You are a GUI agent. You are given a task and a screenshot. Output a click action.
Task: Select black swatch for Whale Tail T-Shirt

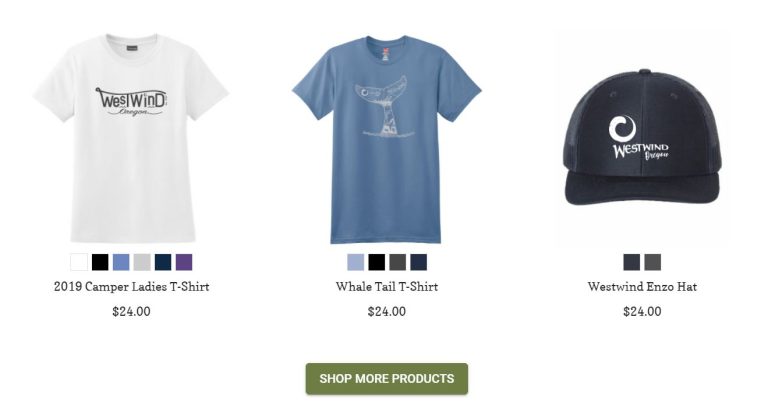377,262
